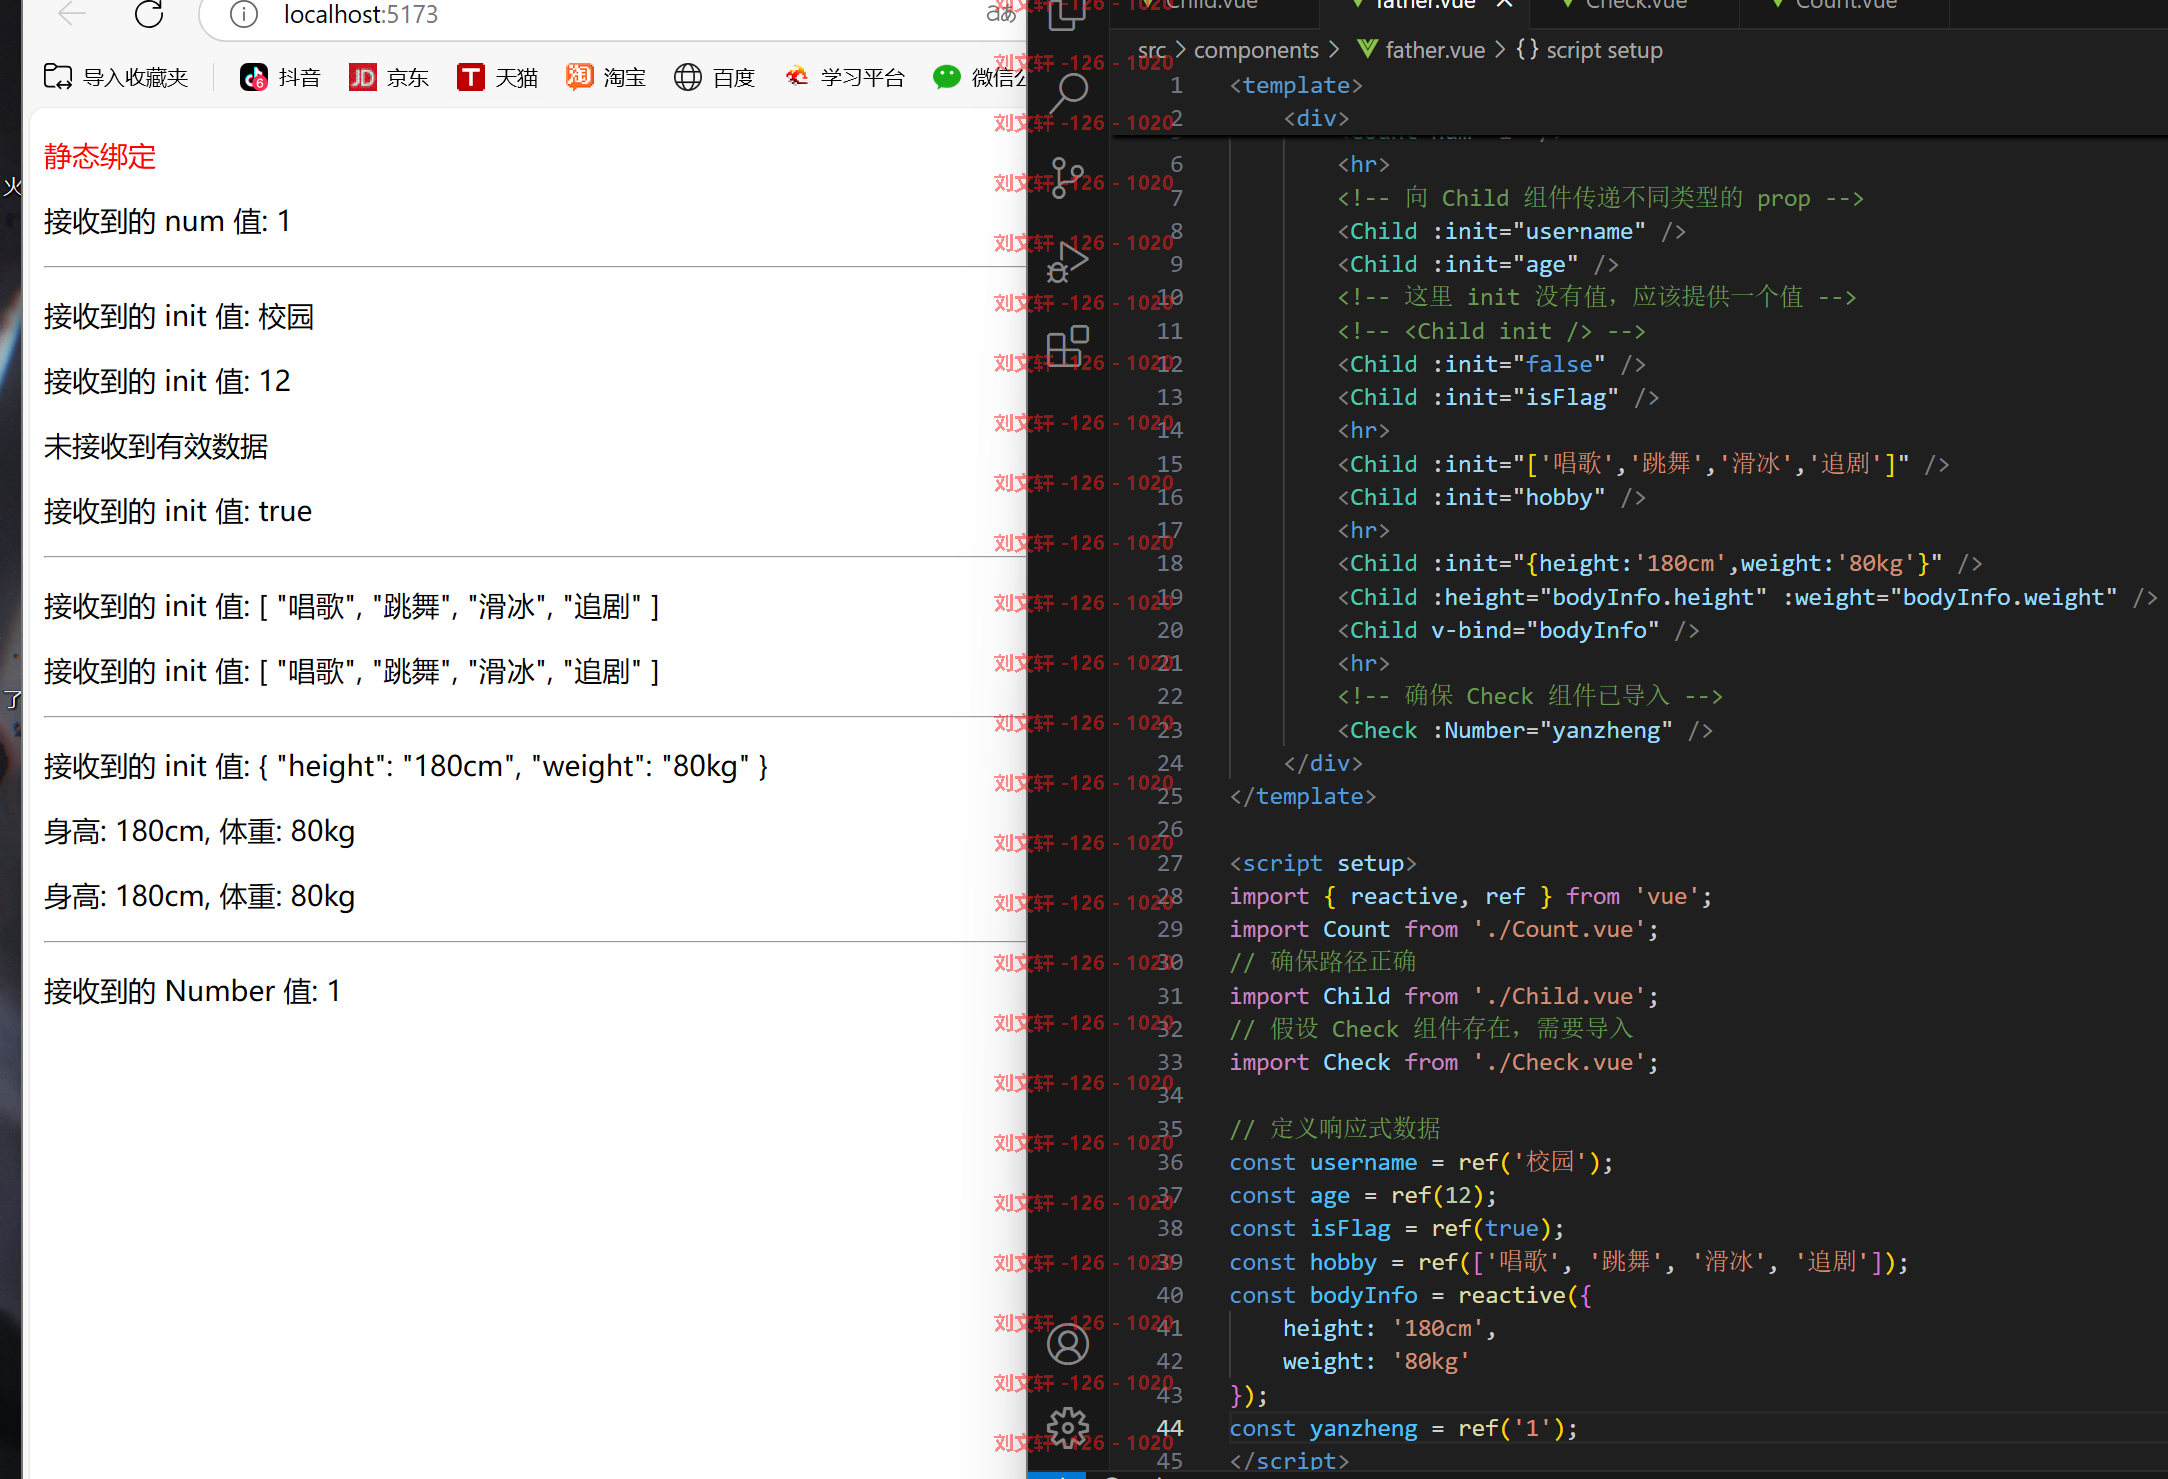Open the 天猫 bookmark
Viewport: 2168px width, 1479px height.
498,77
